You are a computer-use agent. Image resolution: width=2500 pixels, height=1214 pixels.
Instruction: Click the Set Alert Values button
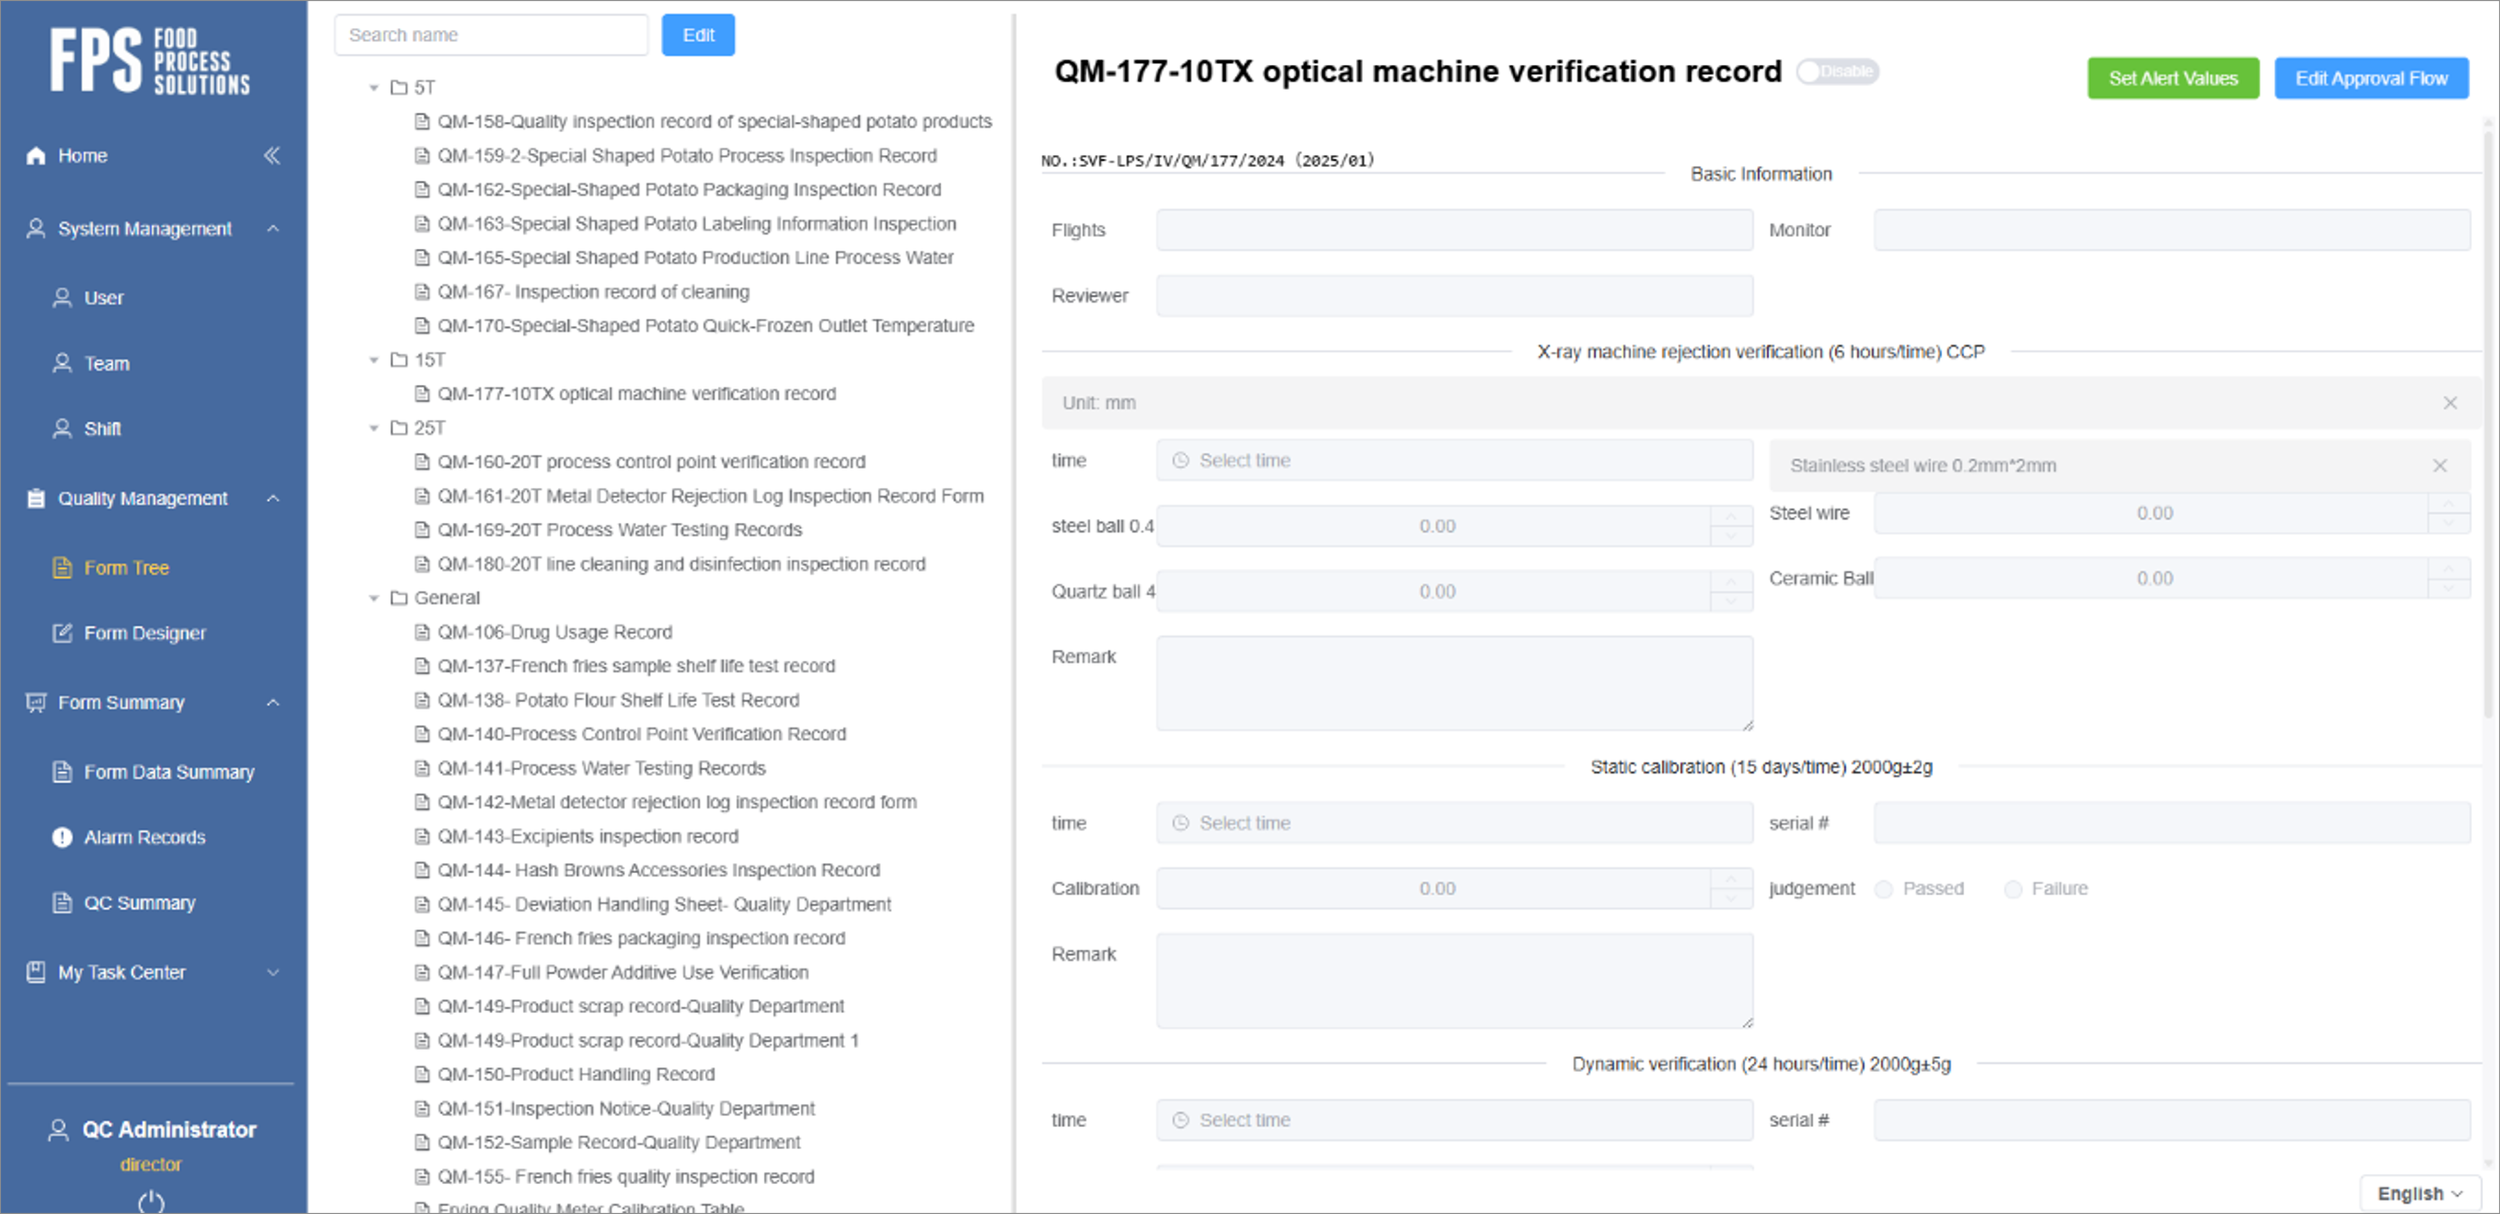2172,78
